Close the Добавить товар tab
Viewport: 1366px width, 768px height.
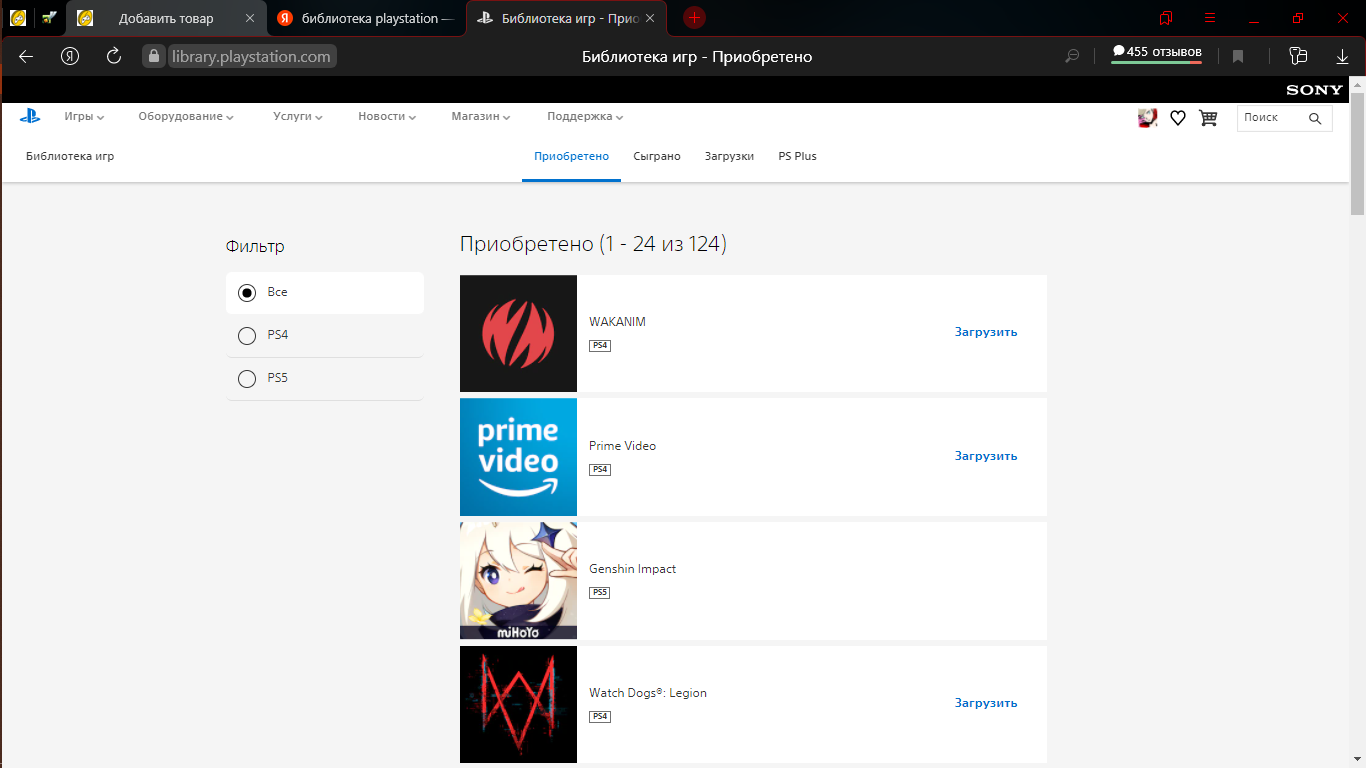(x=250, y=18)
